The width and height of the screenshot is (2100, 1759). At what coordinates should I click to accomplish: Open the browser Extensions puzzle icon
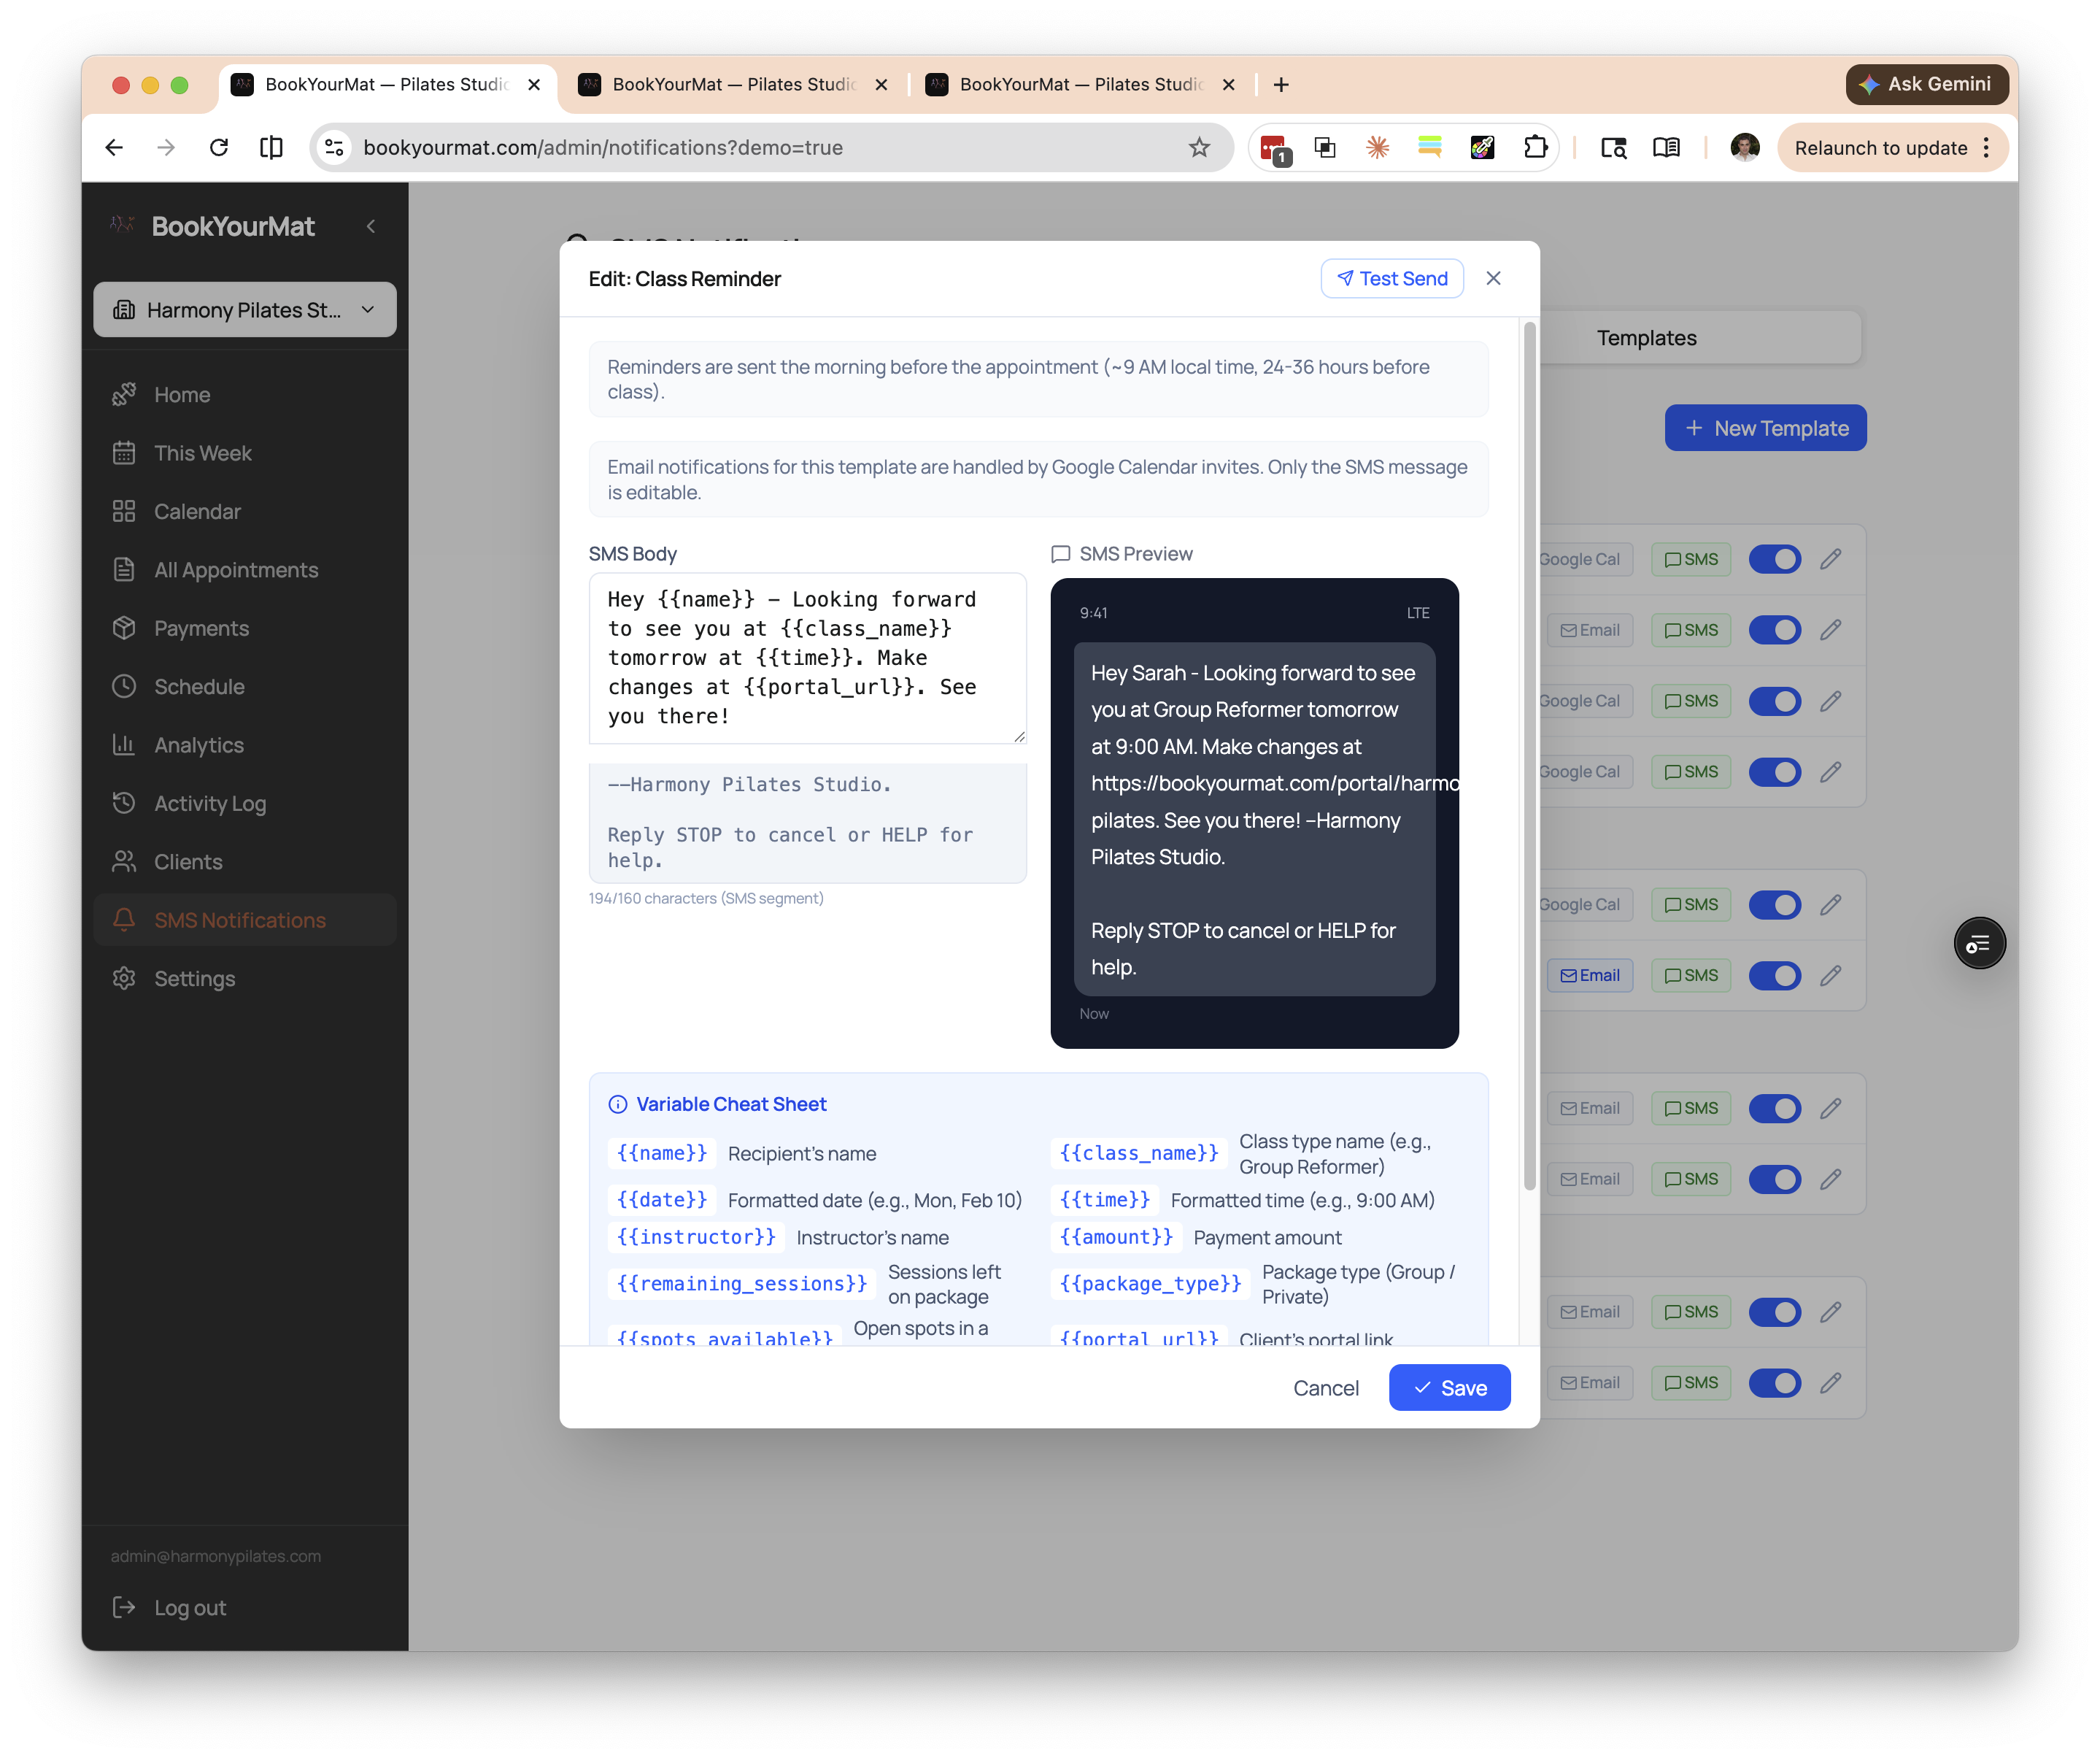[x=1535, y=148]
